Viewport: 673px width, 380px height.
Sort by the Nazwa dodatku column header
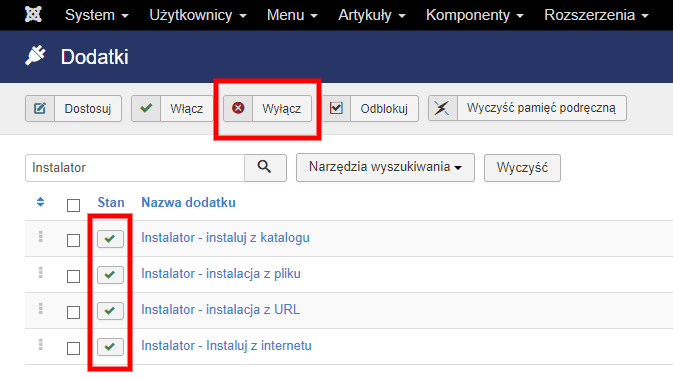188,202
